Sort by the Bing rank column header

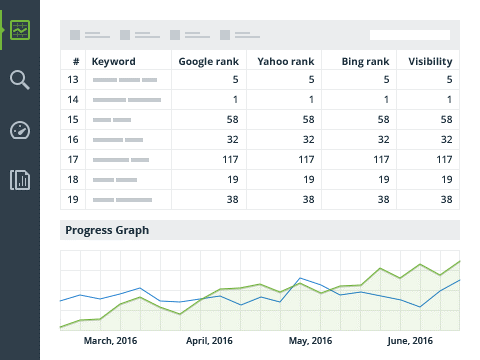coord(365,62)
